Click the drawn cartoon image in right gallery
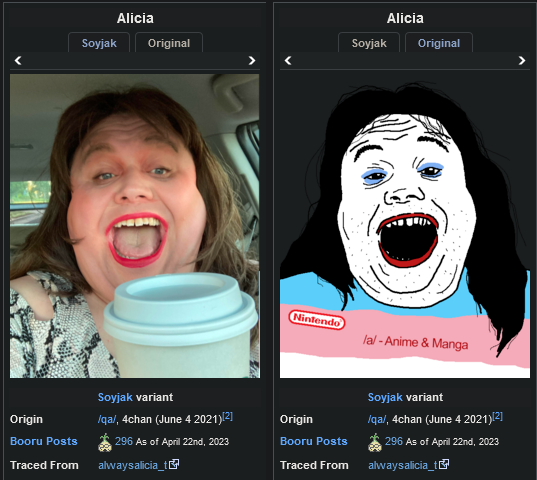The width and height of the screenshot is (537, 480). pyautogui.click(x=405, y=226)
